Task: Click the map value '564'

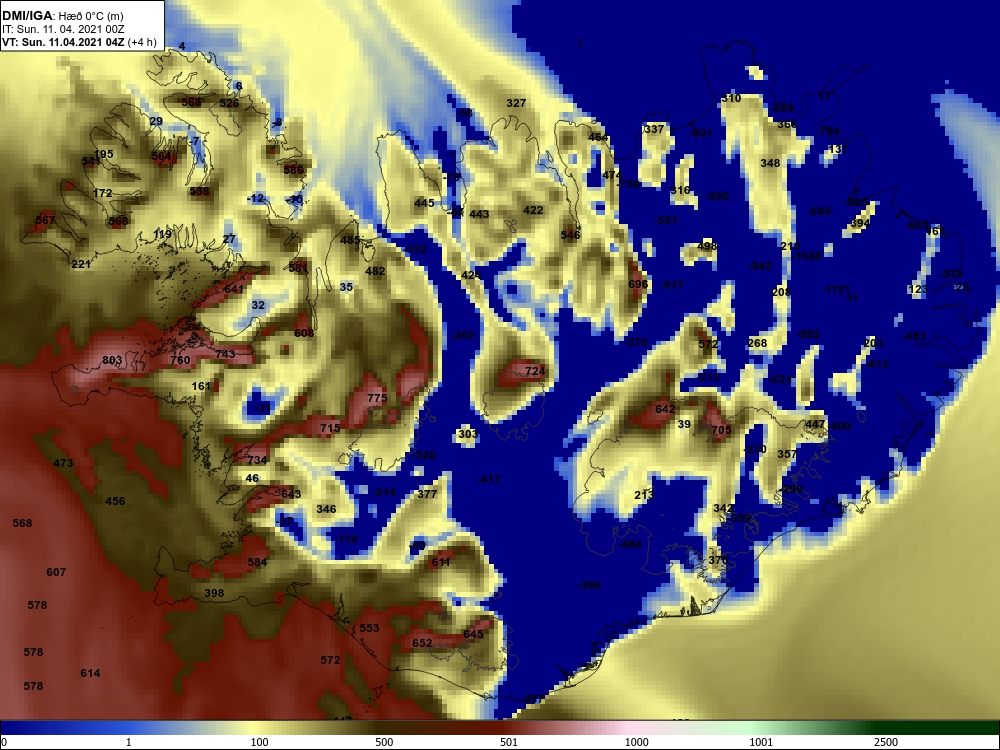Action: click(161, 156)
